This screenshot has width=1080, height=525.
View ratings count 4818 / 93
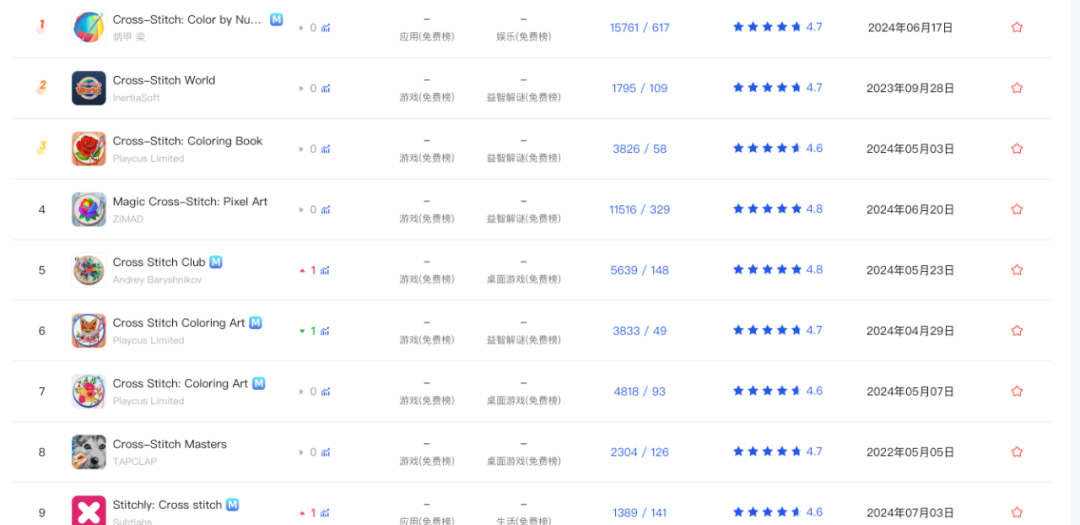coord(639,391)
